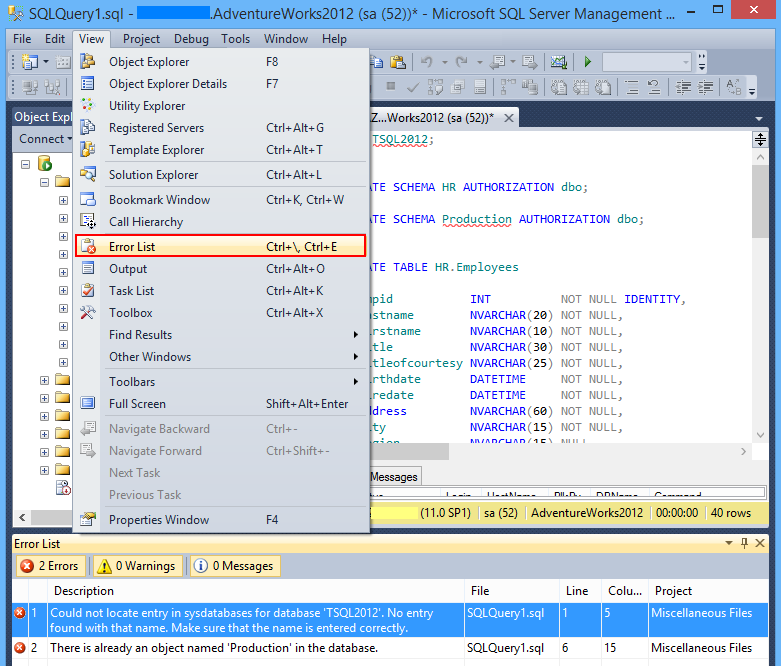Toggle the 0 Messages filter button
Screen dimensions: 781x666
click(235, 566)
